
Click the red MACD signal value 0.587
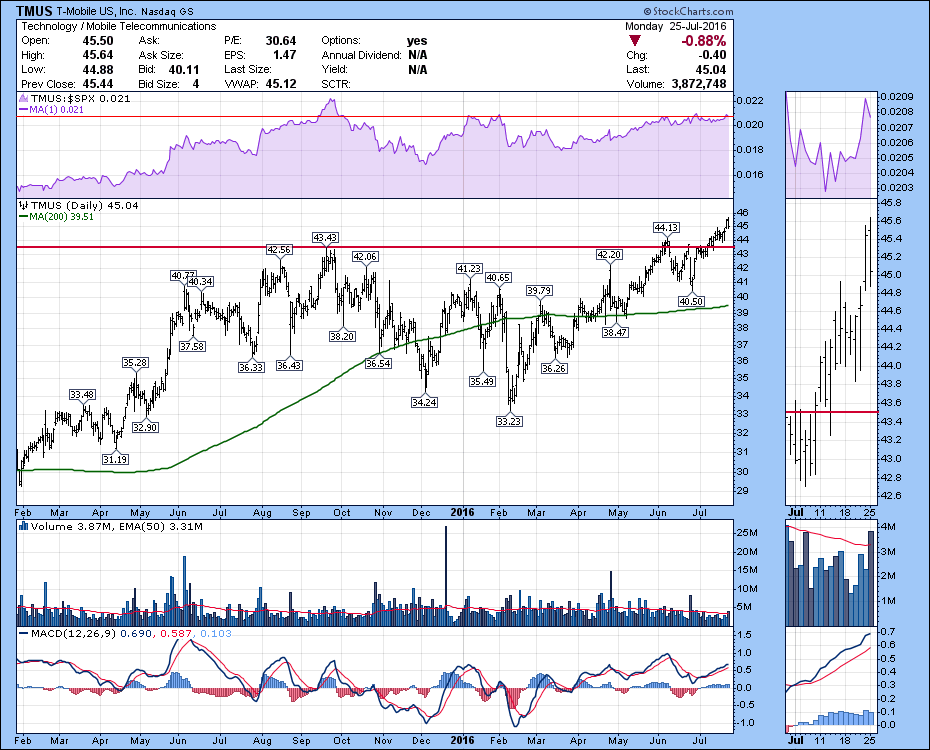click(174, 634)
